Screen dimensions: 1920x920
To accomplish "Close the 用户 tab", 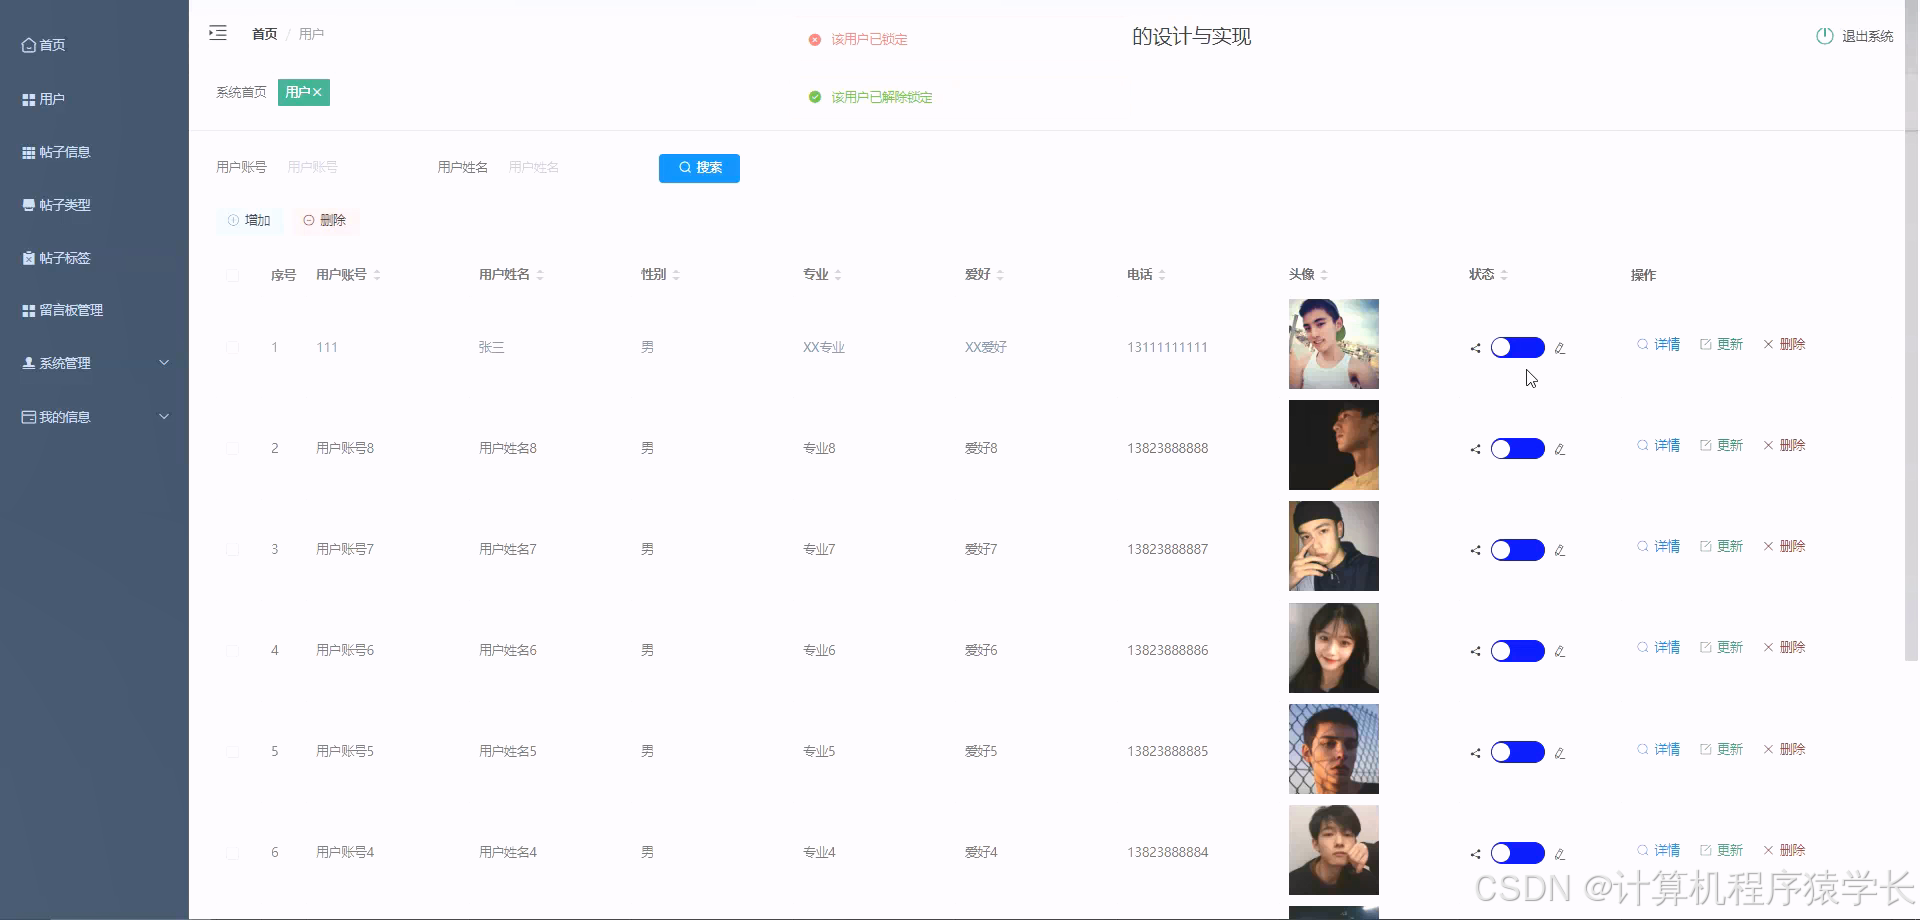I will click(317, 91).
